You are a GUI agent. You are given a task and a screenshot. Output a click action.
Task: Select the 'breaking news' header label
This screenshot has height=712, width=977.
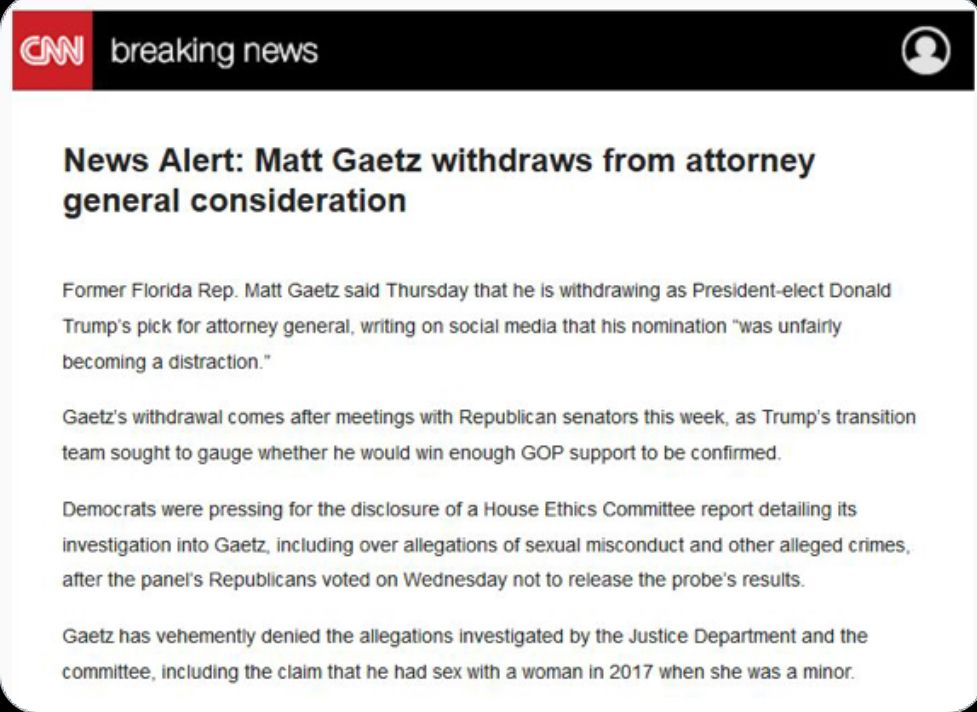point(214,51)
